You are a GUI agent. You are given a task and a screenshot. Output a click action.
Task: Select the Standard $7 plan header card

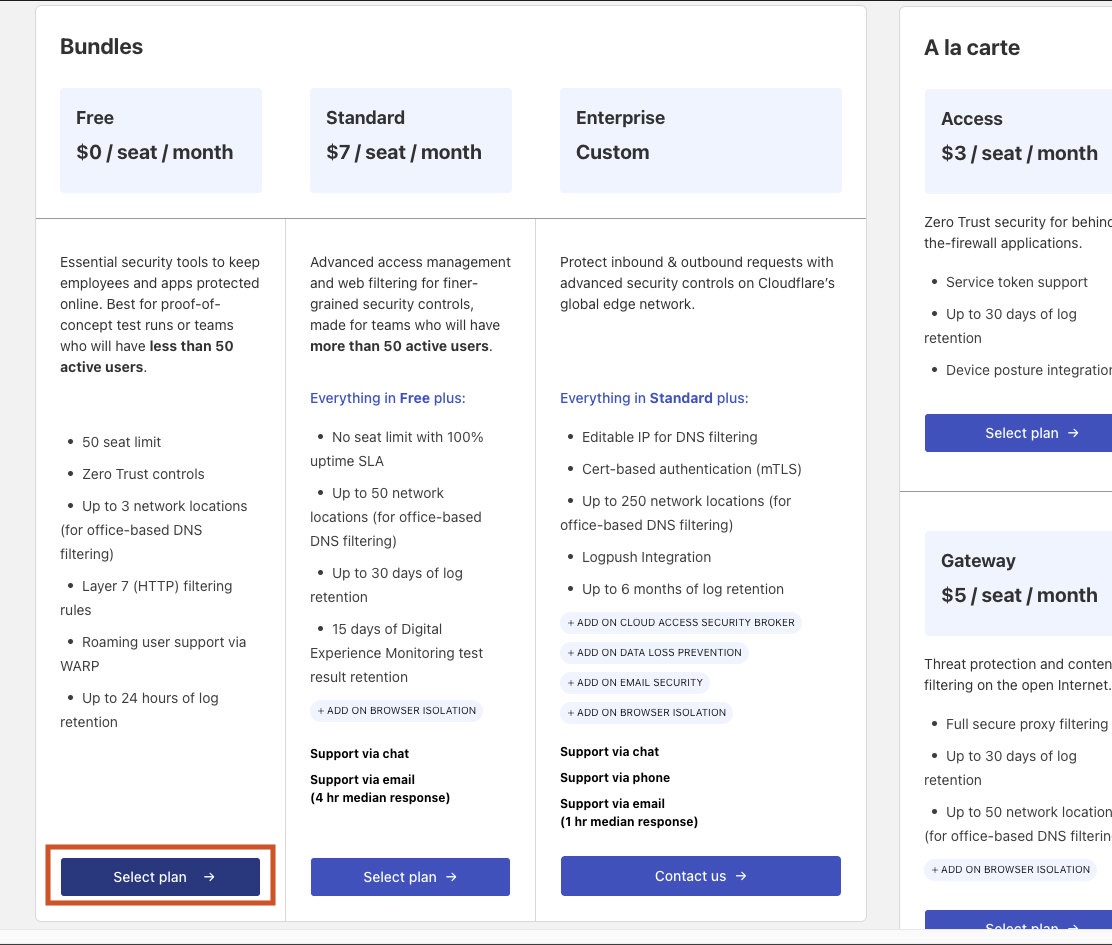click(410, 140)
